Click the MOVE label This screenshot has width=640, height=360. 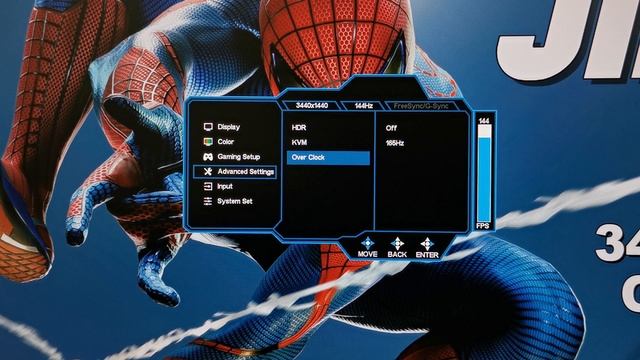pyautogui.click(x=367, y=254)
